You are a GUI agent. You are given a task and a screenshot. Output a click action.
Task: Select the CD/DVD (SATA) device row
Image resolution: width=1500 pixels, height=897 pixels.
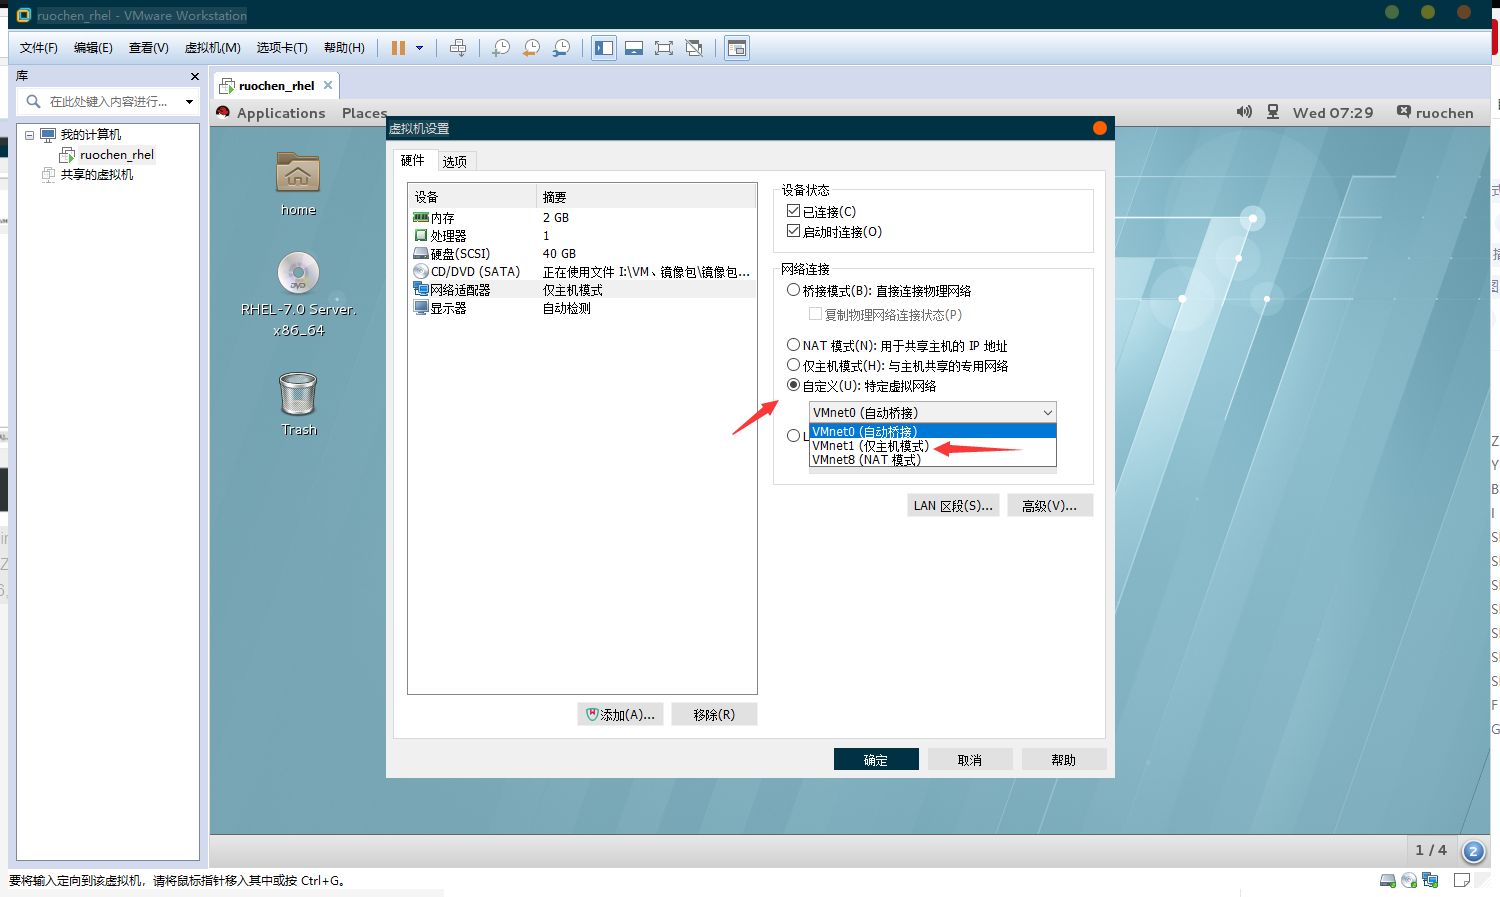[x=582, y=272]
